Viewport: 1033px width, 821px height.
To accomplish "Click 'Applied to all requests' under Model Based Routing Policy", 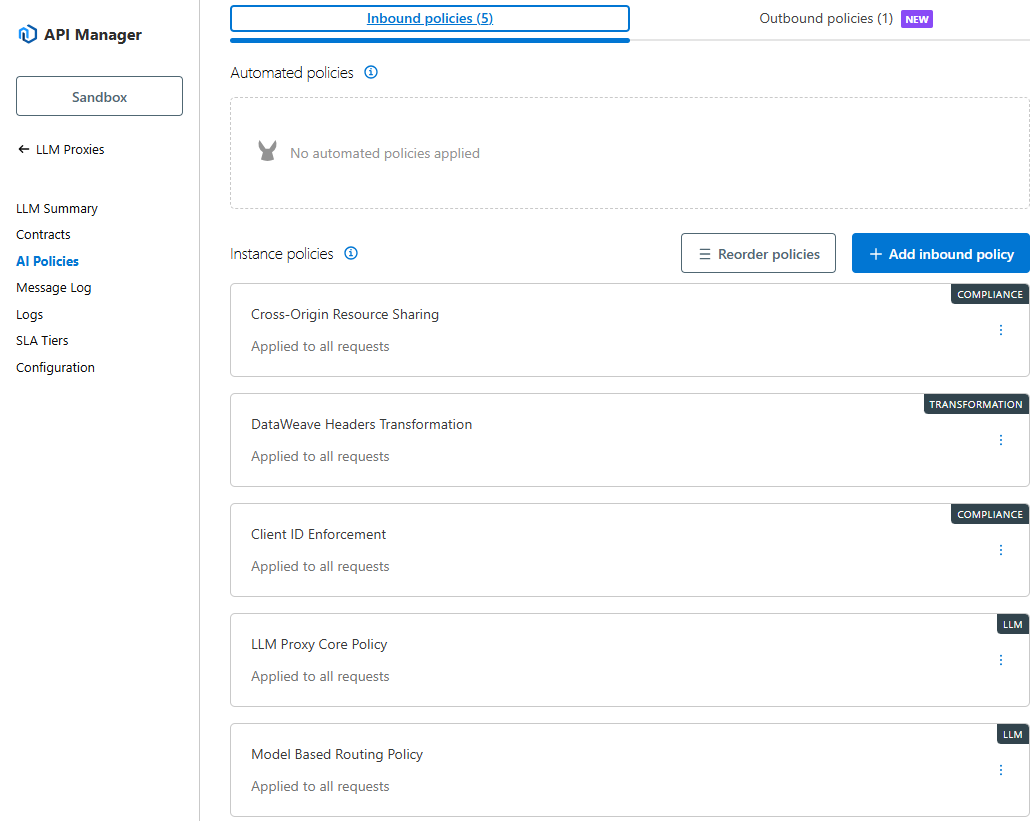I will 320,787.
